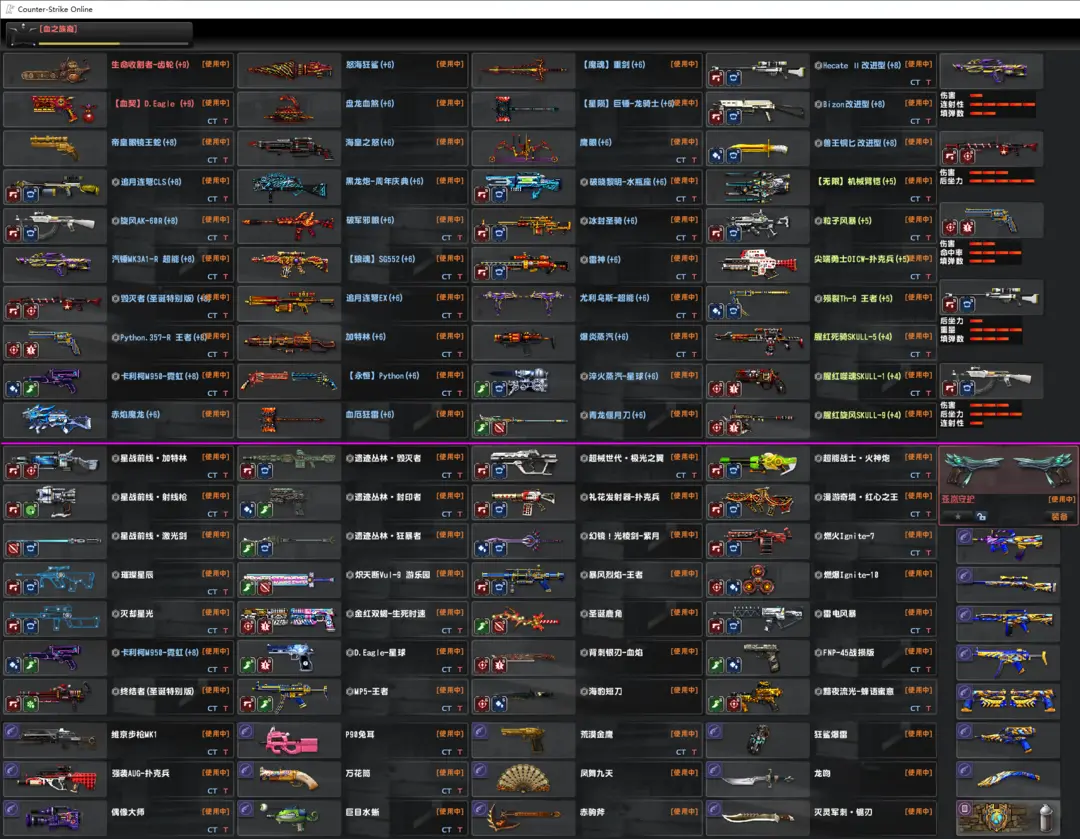Select the 鹰眼 (+6) bow weapon image
The image size is (1080, 839).
pos(523,147)
